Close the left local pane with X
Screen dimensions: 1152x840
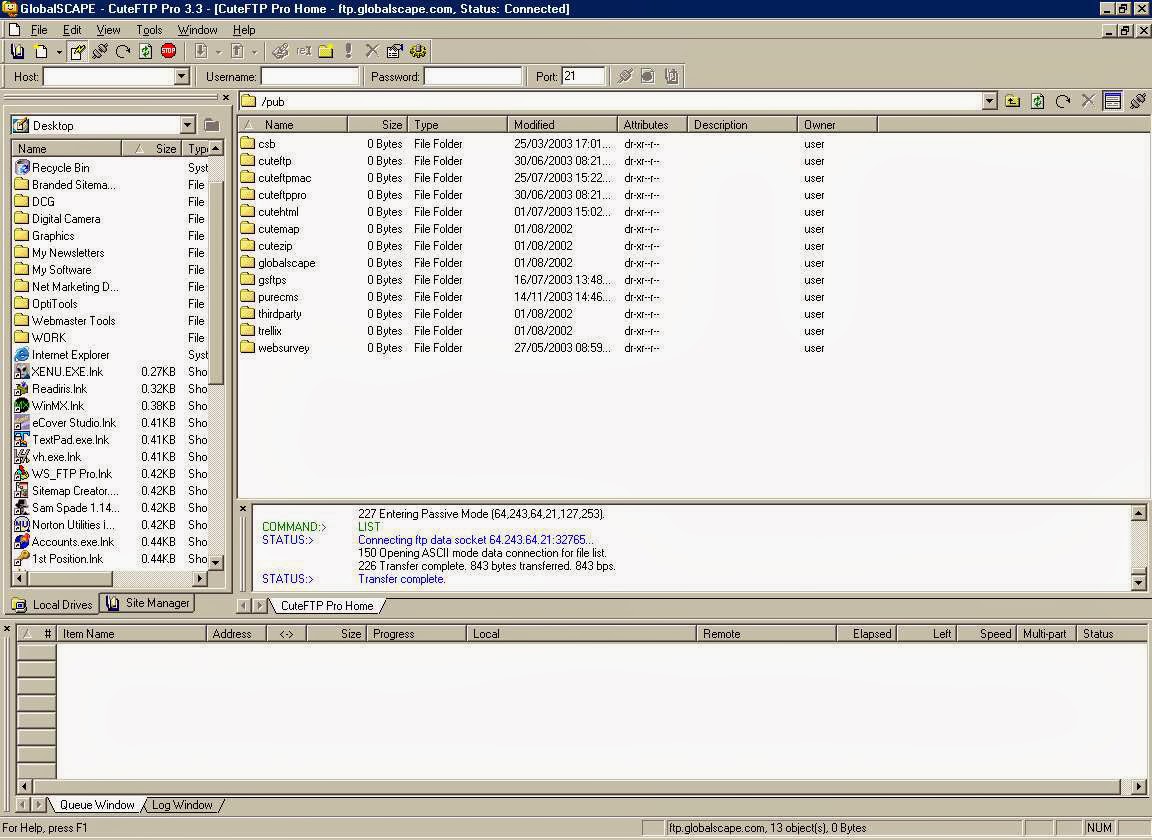coord(226,97)
